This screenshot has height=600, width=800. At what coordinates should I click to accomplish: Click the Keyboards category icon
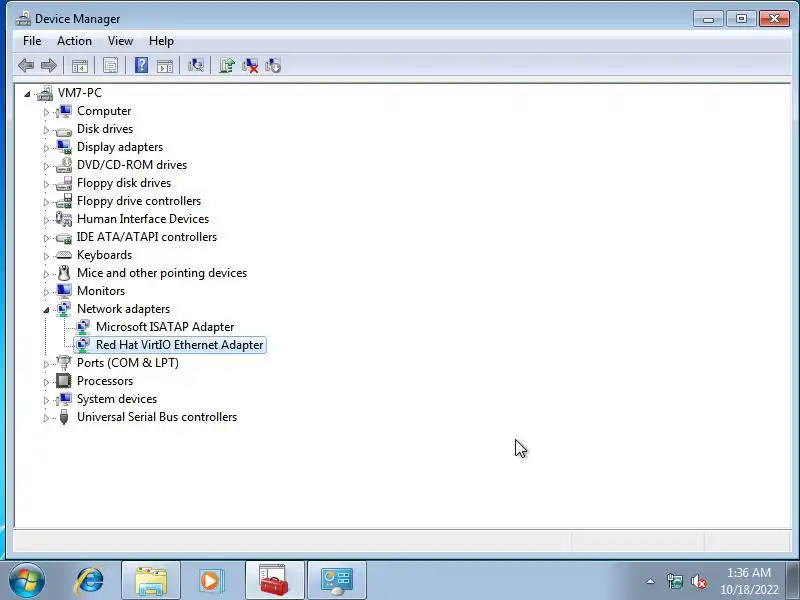(x=64, y=255)
